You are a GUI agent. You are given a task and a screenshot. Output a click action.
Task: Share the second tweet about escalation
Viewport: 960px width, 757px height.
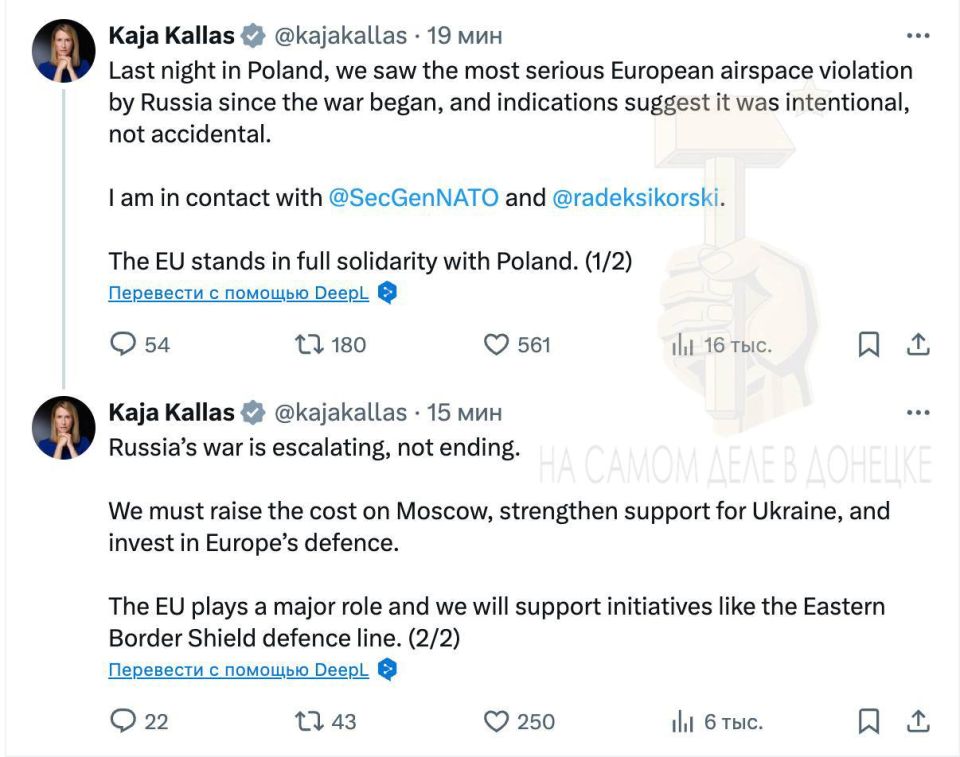918,721
